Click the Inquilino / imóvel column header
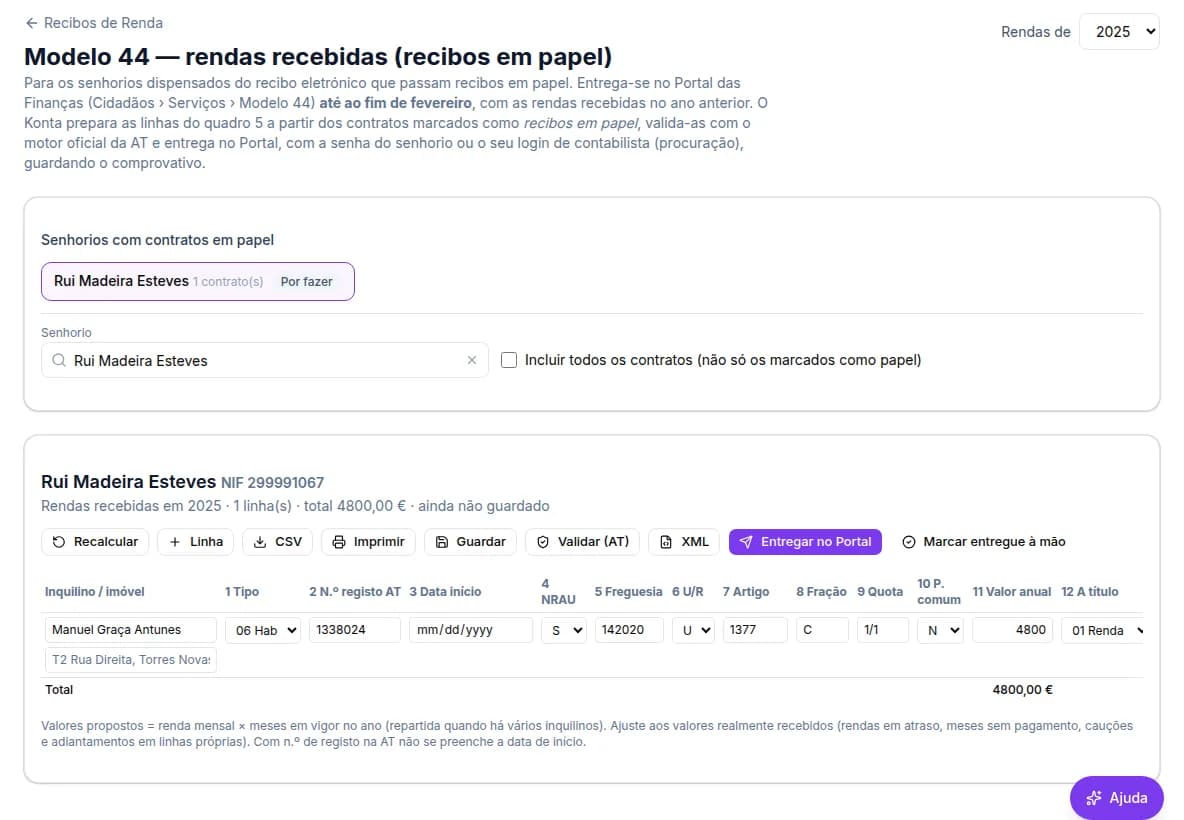The image size is (1184, 820). click(x=94, y=592)
